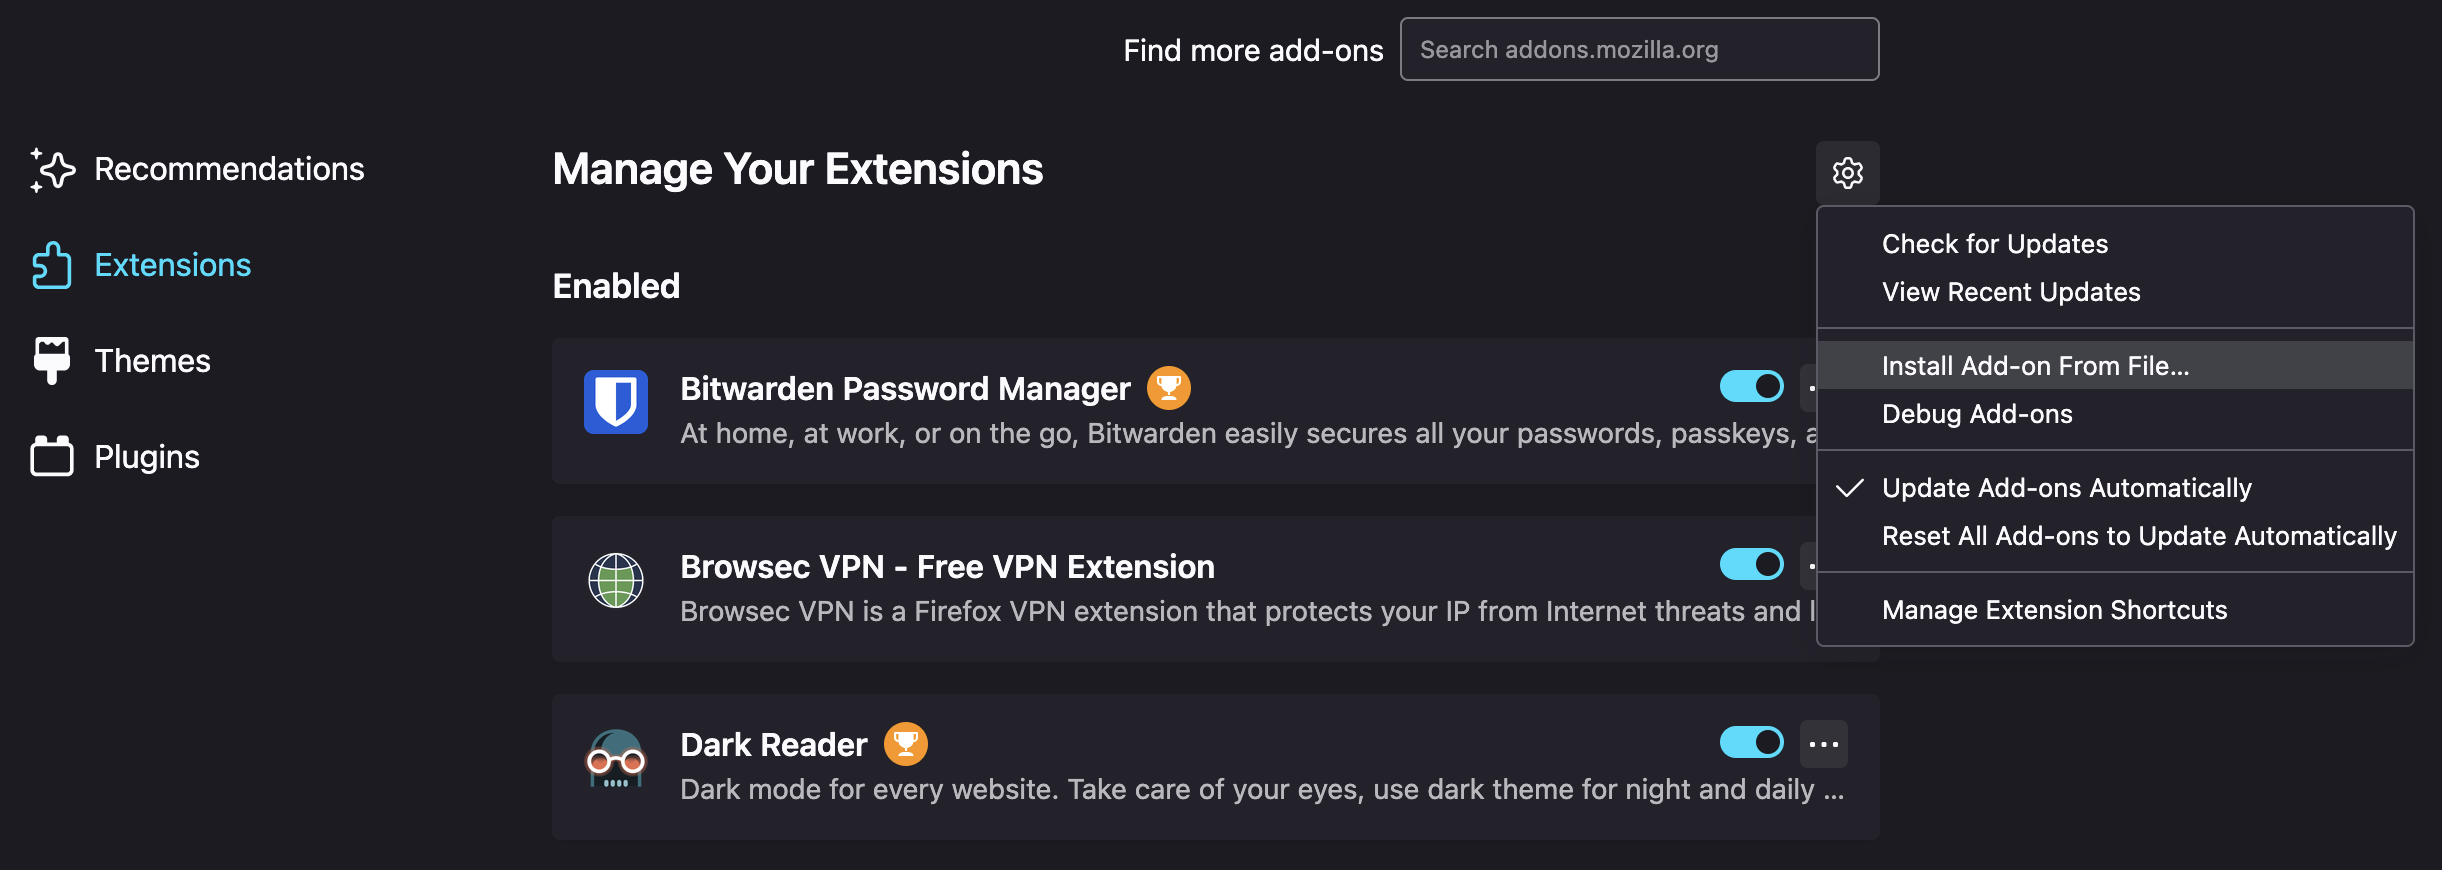The width and height of the screenshot is (2442, 870).
Task: Click the Bitwarden shield icon
Action: pyautogui.click(x=616, y=402)
